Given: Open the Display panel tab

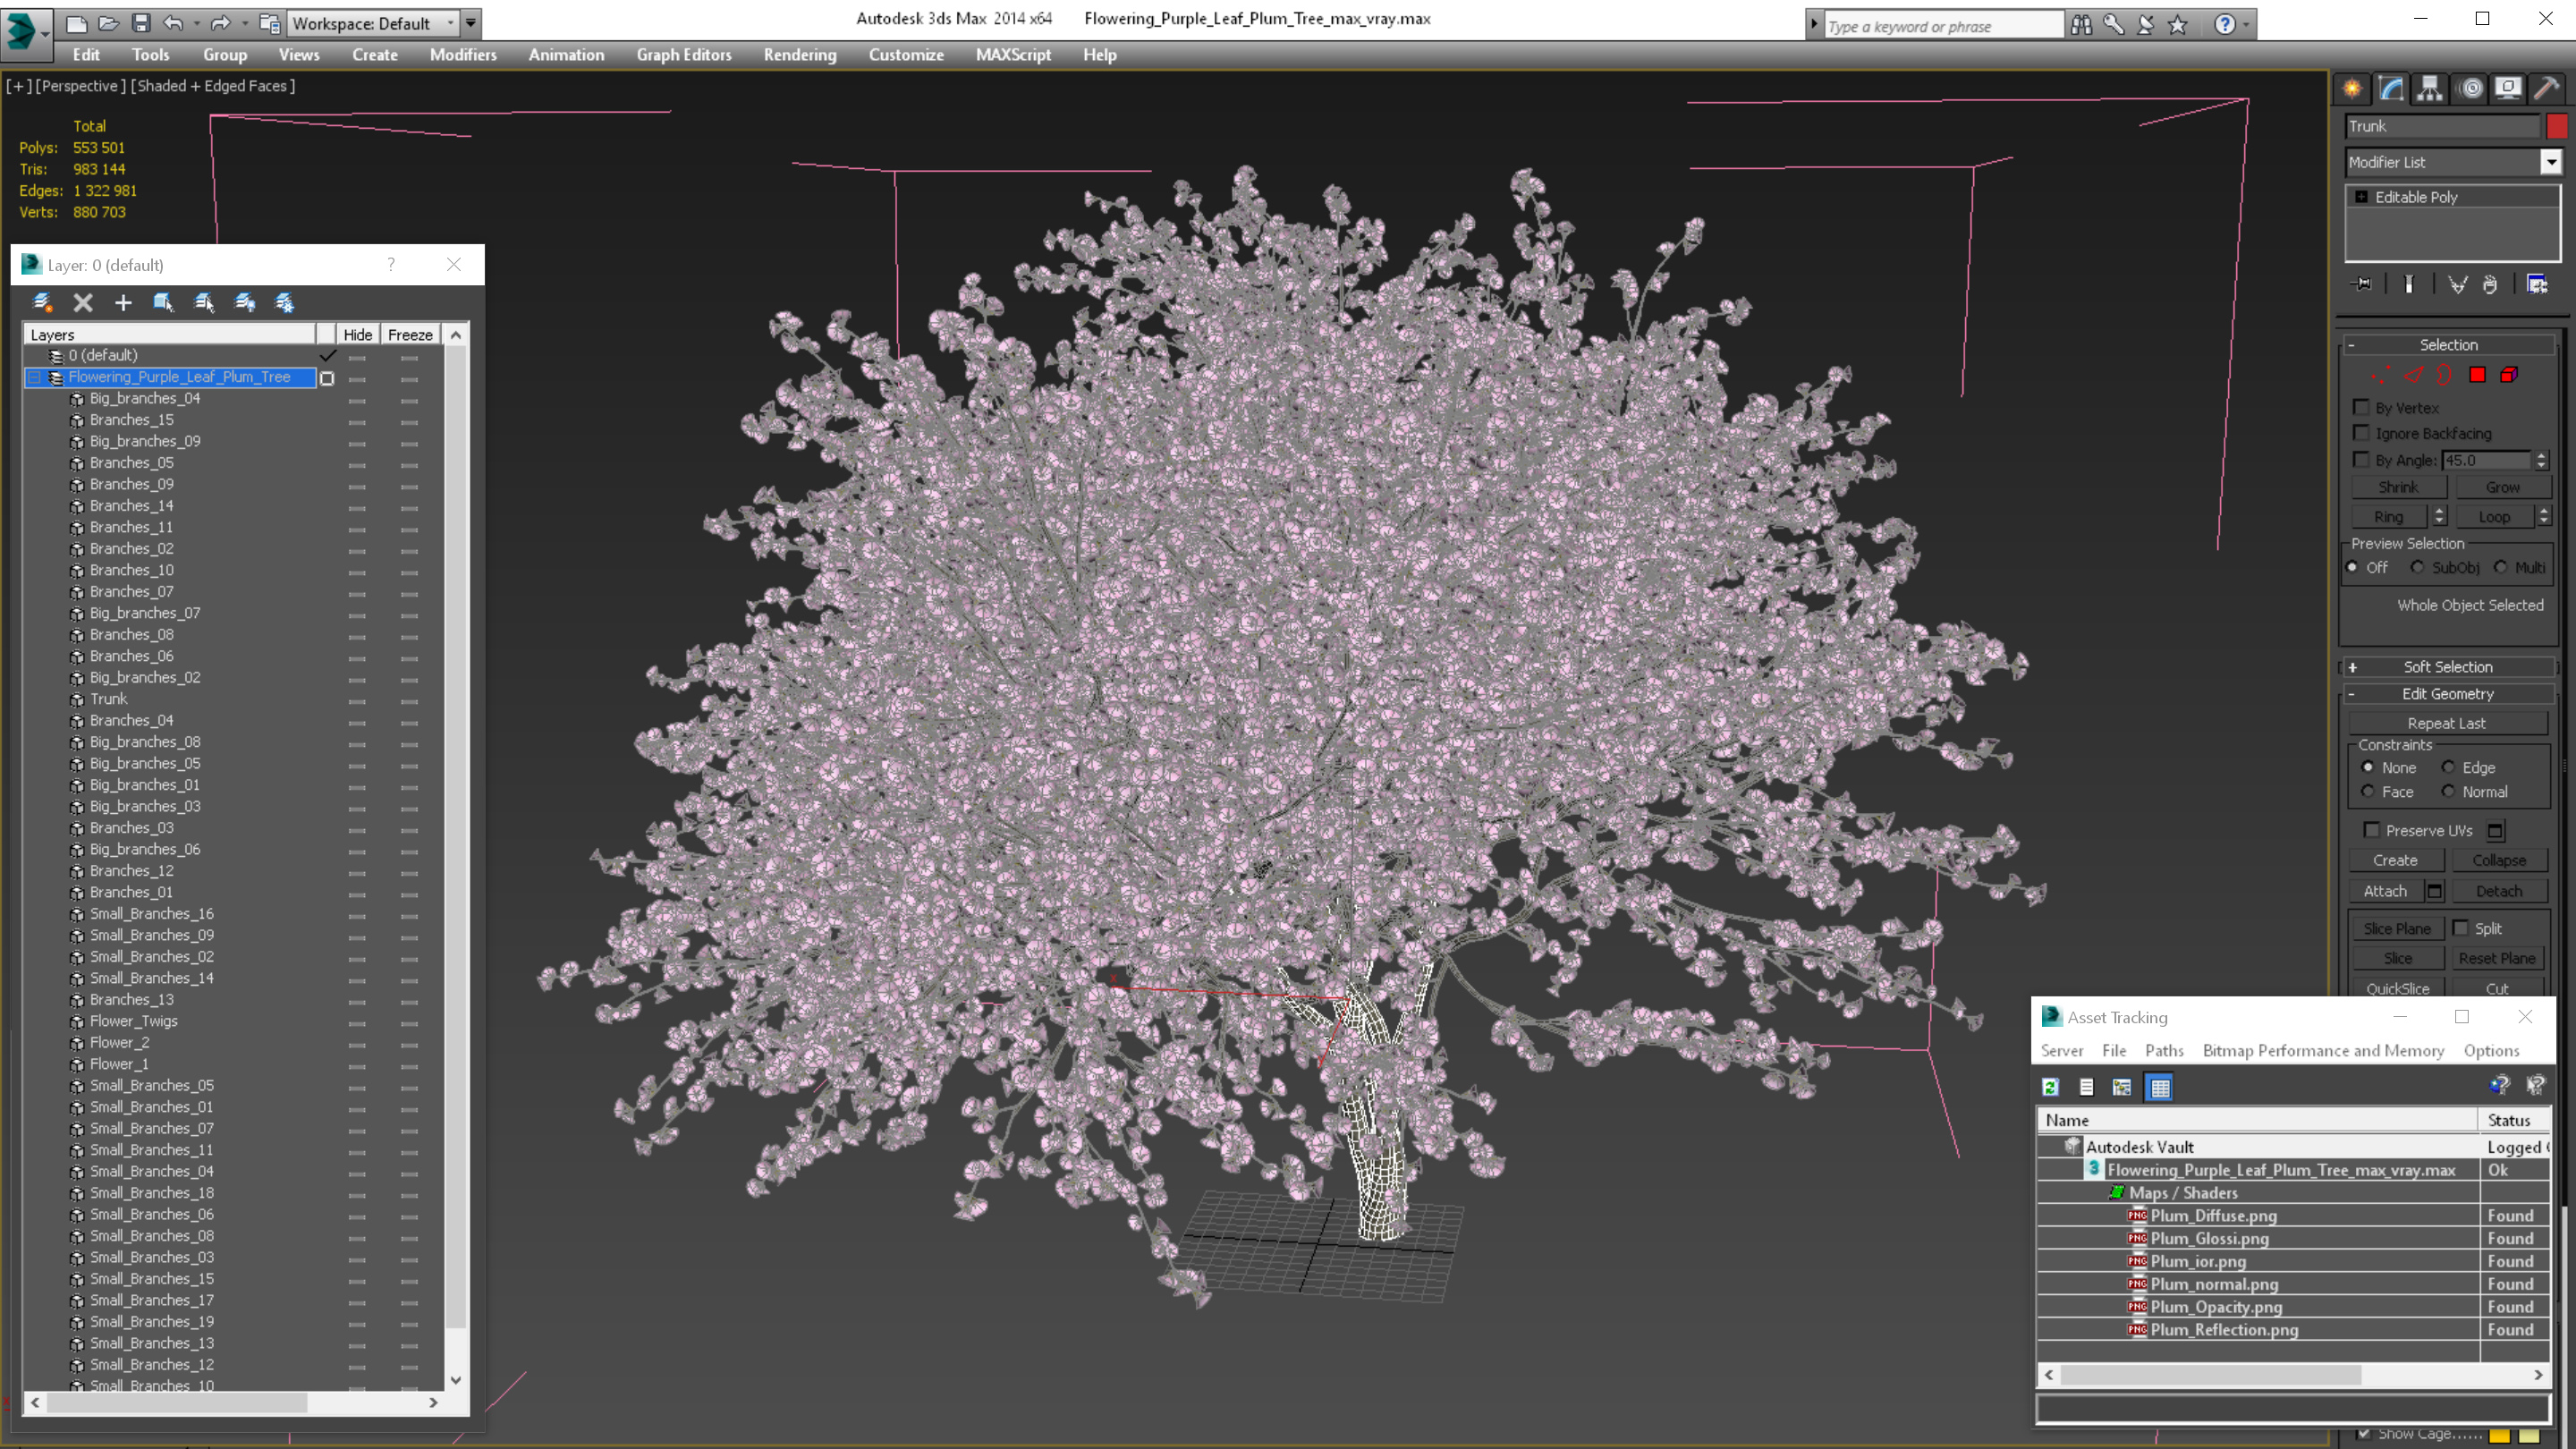Looking at the screenshot, I should click(2508, 89).
